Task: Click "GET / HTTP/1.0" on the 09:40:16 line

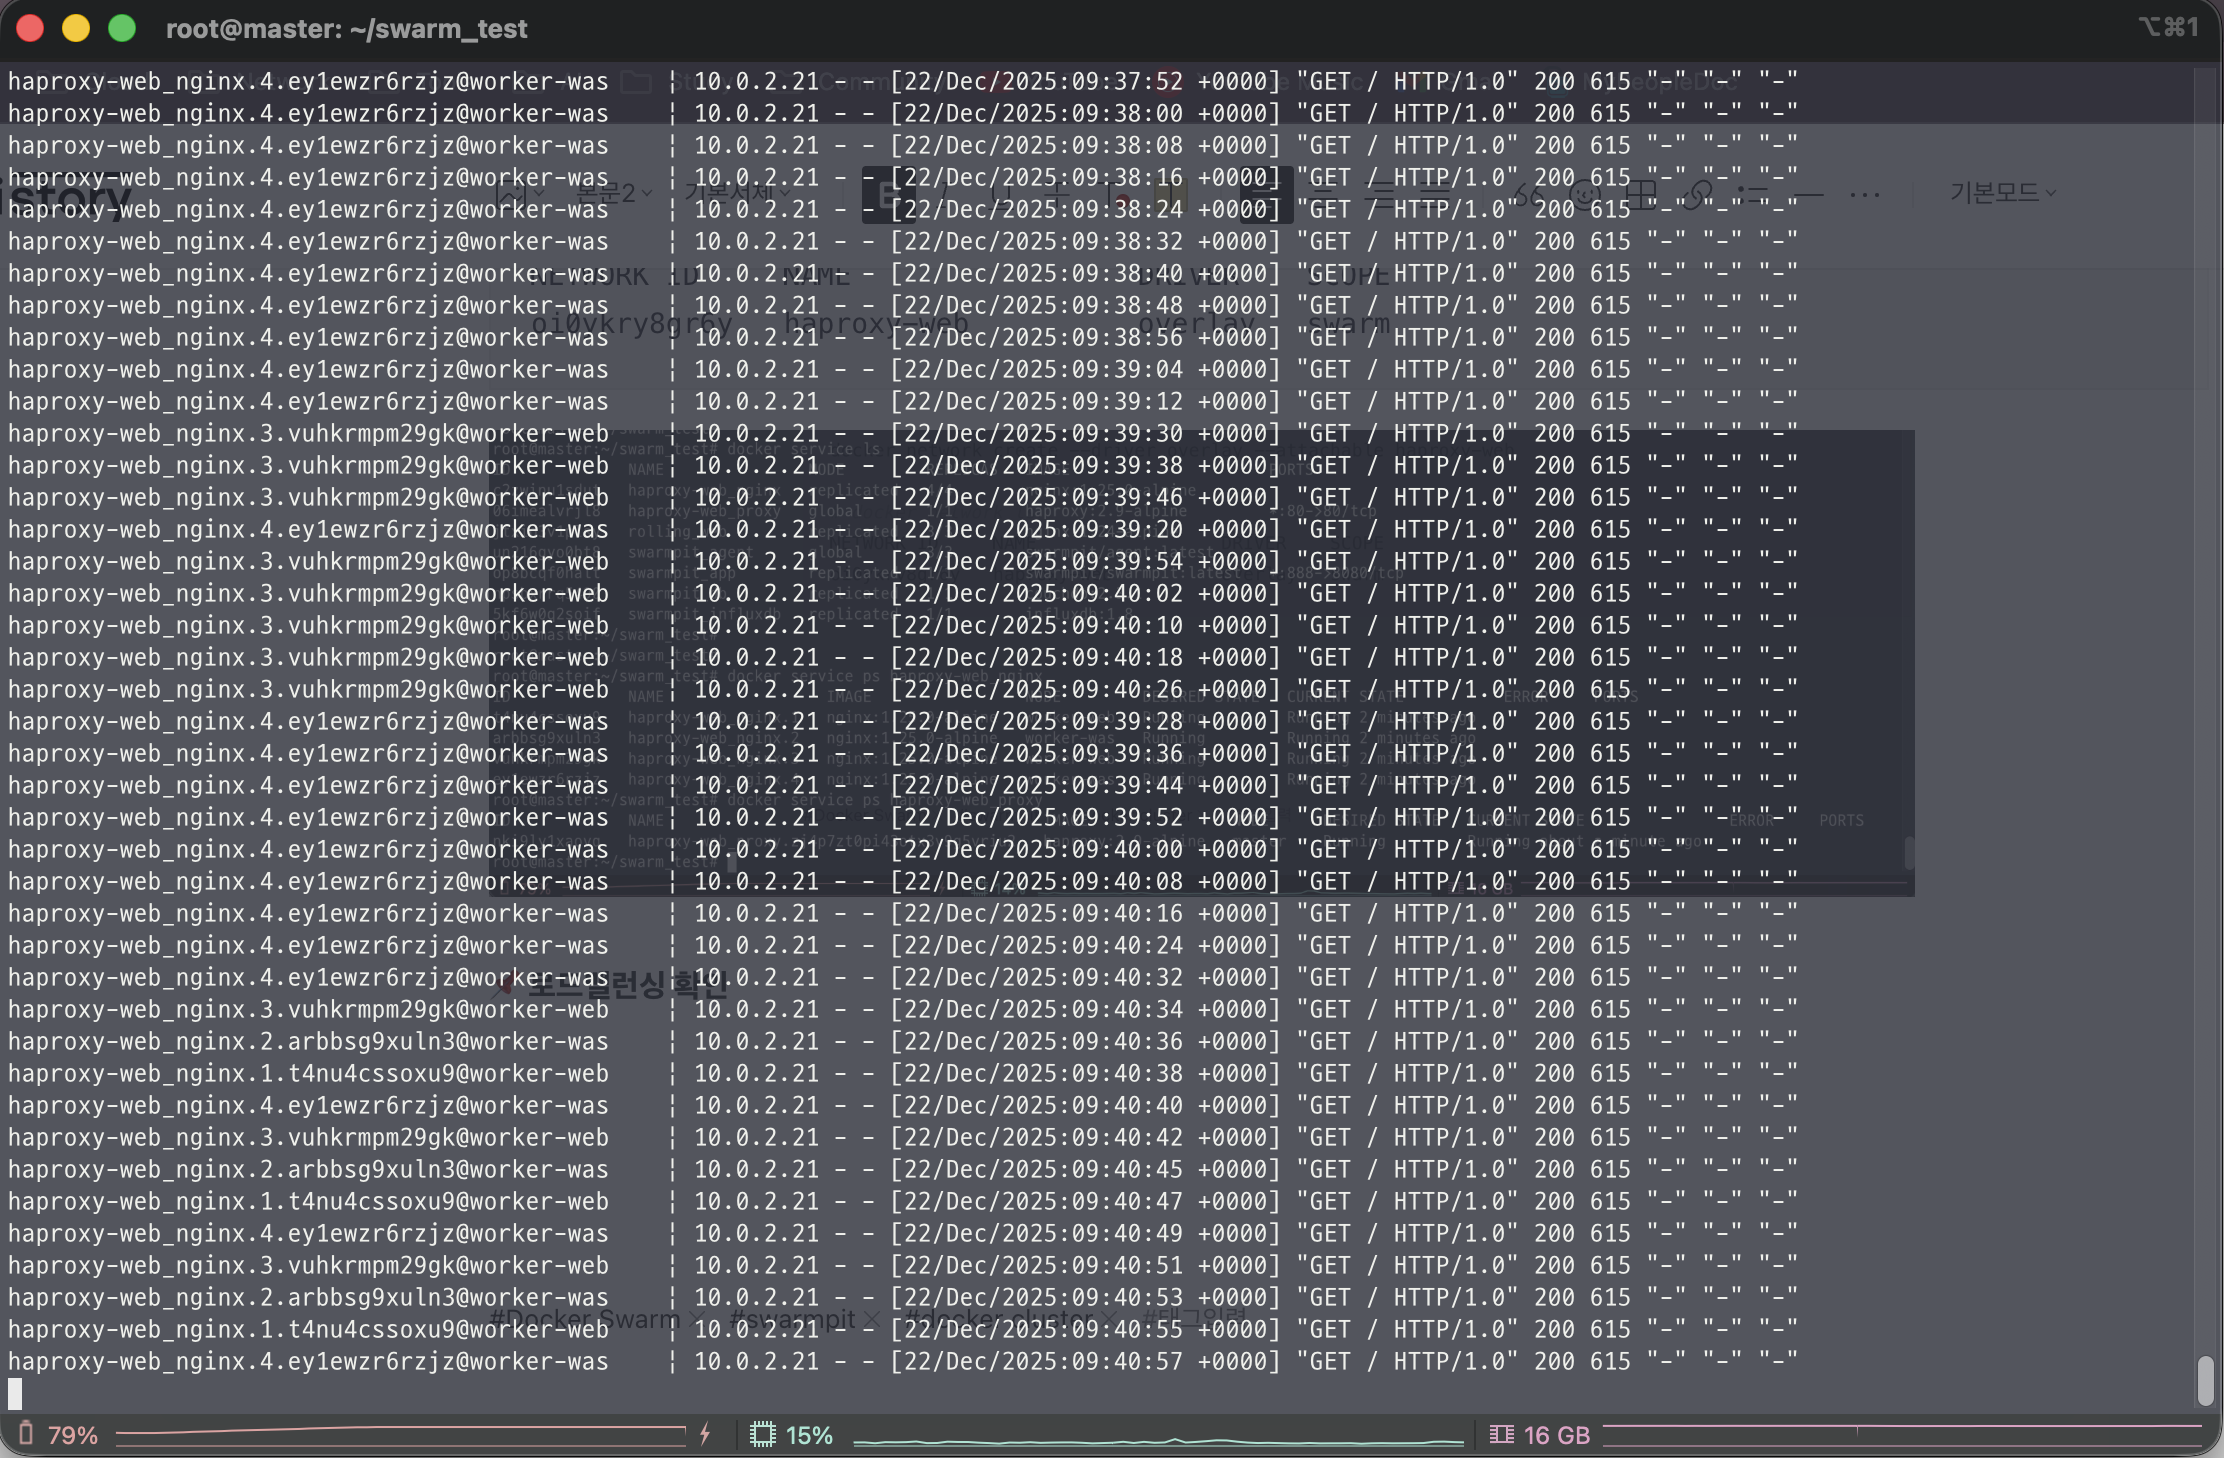Action: pos(1407,913)
